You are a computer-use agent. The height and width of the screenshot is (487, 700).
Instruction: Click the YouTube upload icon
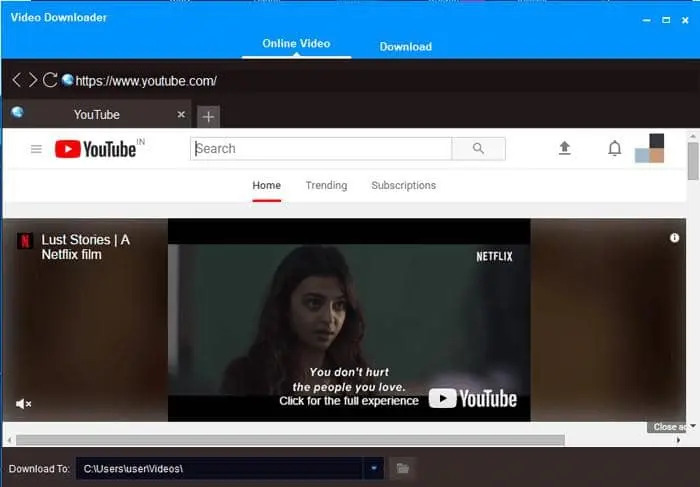coord(564,148)
